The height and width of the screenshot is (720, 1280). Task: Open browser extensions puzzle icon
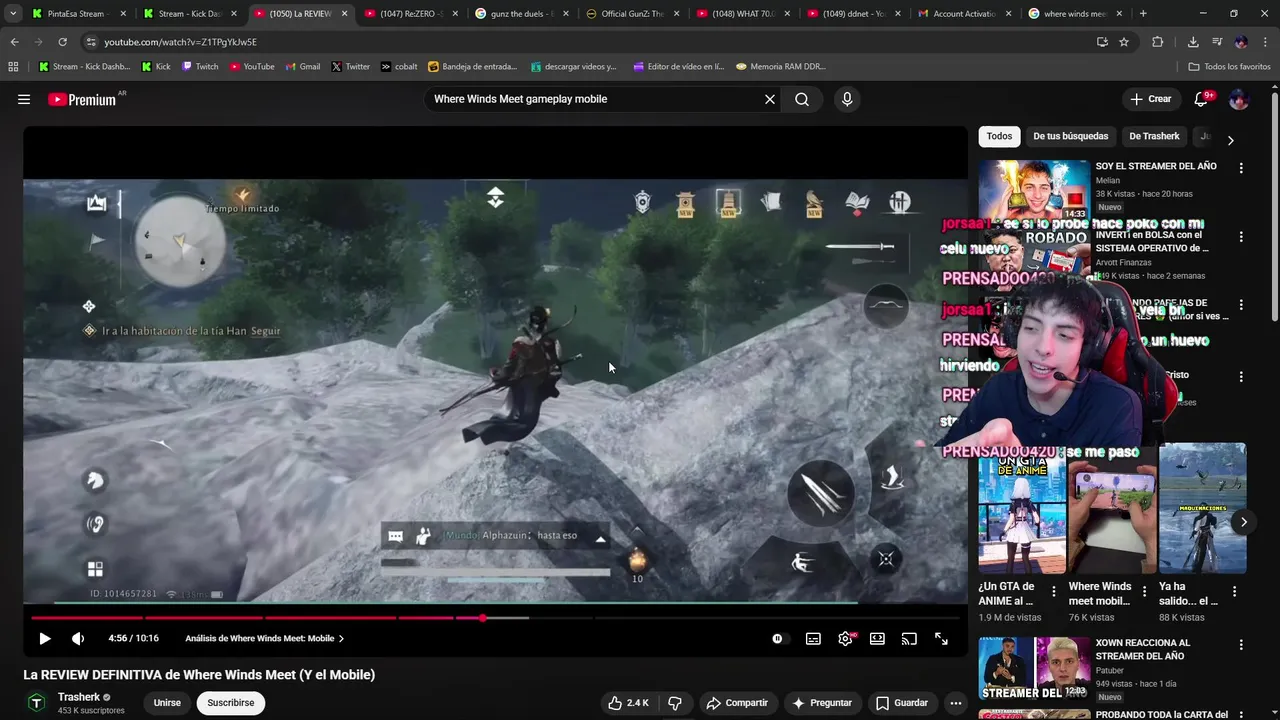[x=1158, y=42]
